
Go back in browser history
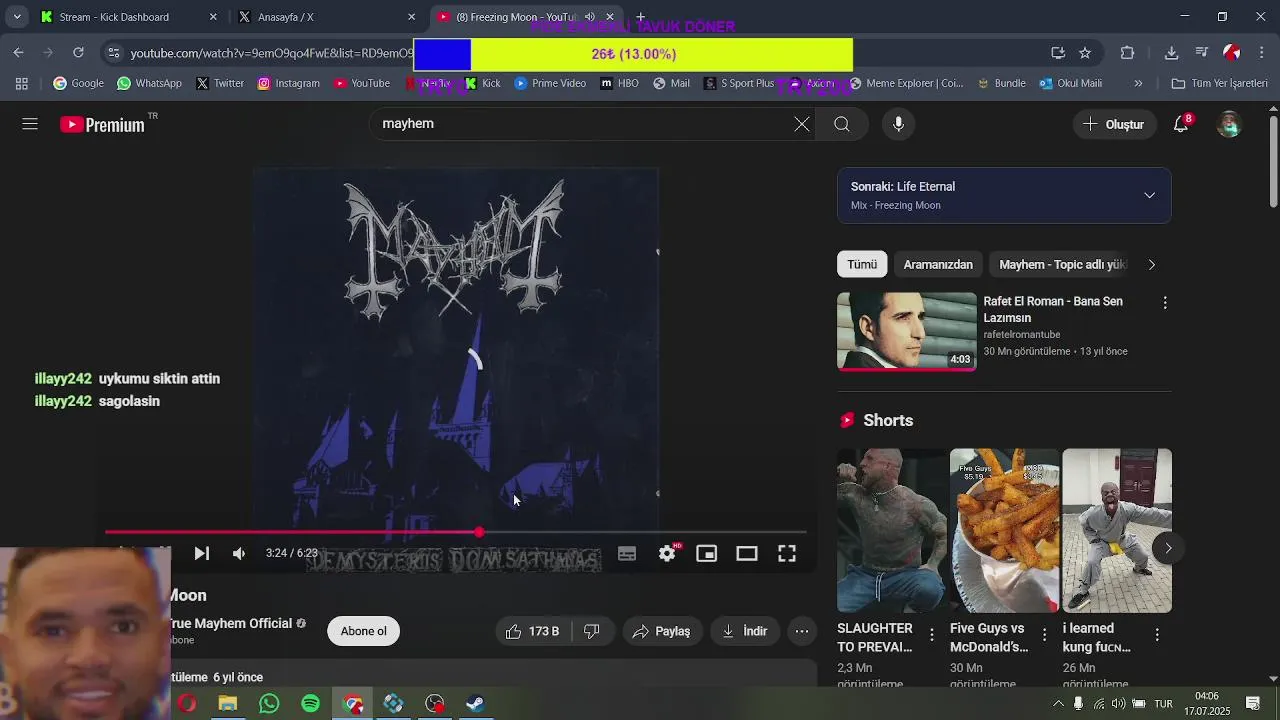[x=19, y=53]
